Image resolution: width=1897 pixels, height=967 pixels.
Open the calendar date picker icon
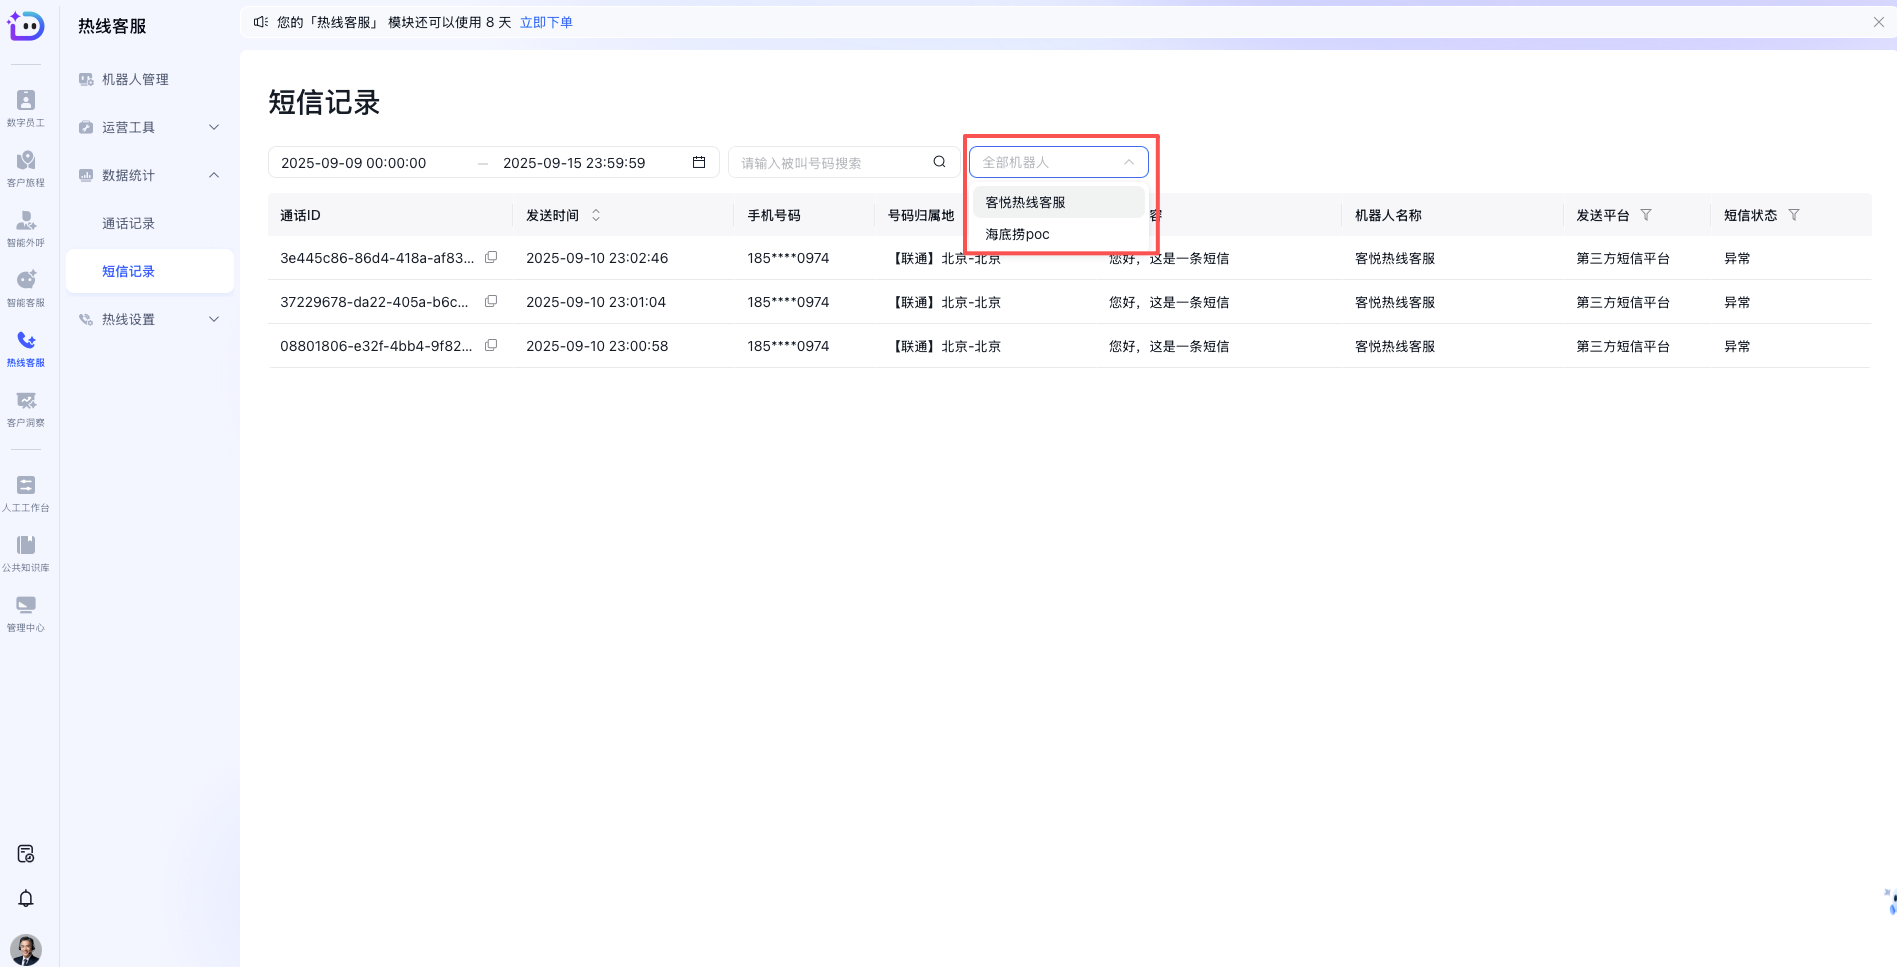(x=699, y=162)
